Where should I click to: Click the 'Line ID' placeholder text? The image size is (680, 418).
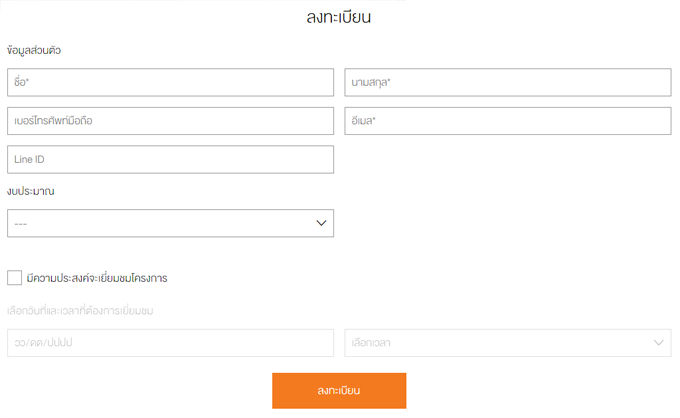29,160
